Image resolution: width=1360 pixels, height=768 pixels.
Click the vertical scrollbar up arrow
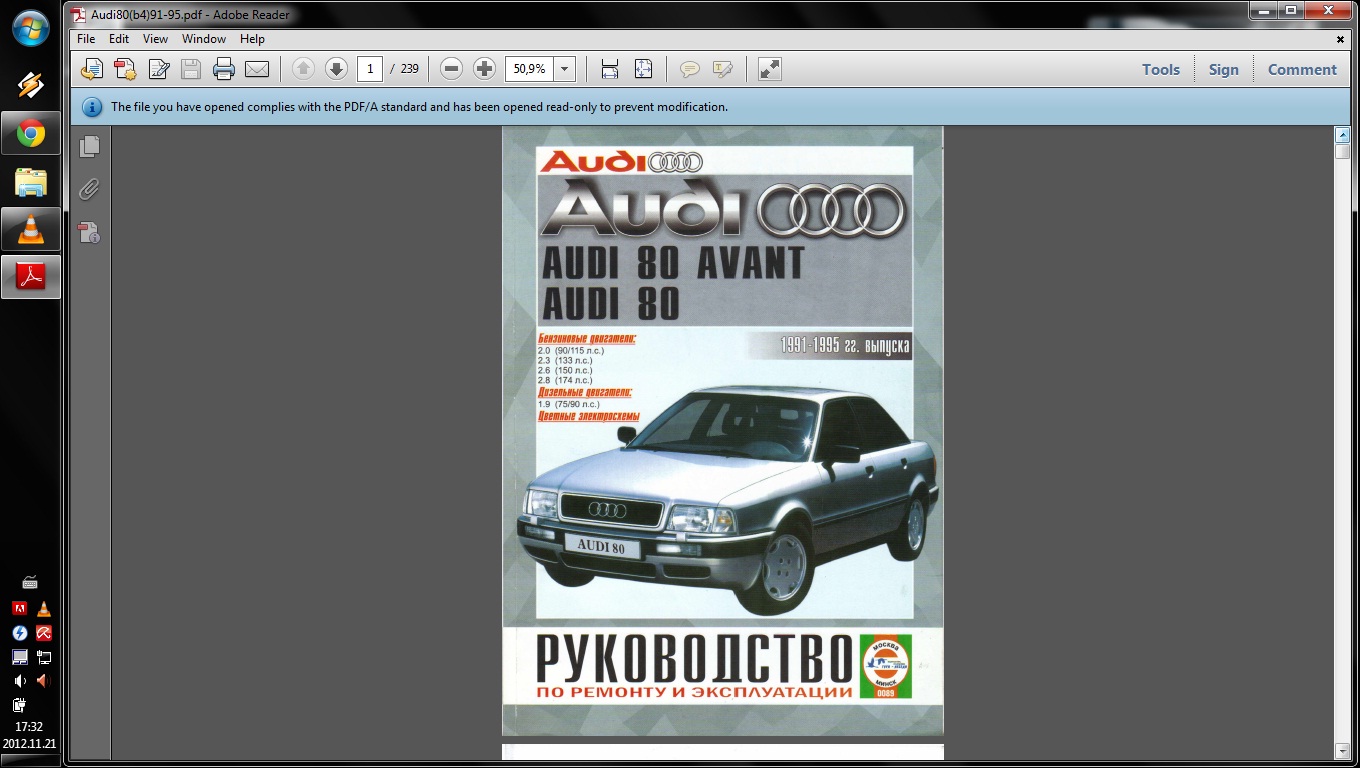tap(1342, 134)
